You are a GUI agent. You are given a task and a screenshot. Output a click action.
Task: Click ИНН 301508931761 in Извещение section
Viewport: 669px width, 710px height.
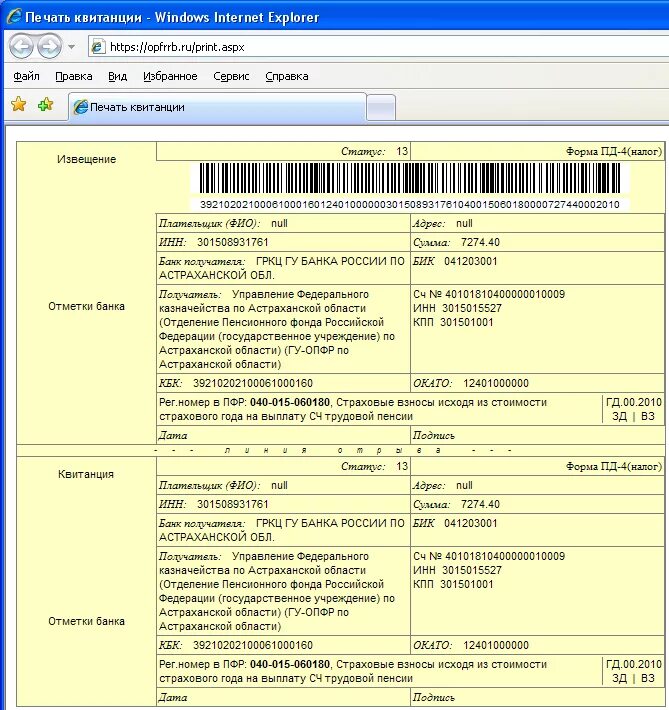point(213,243)
